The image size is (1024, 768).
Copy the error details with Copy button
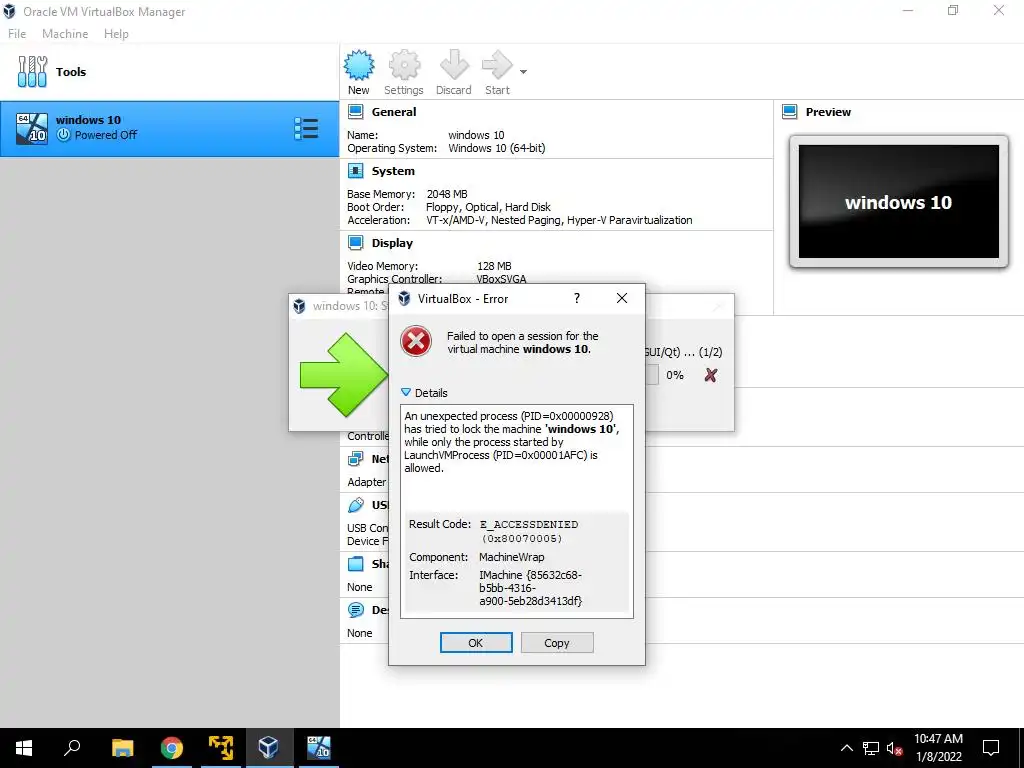point(557,643)
